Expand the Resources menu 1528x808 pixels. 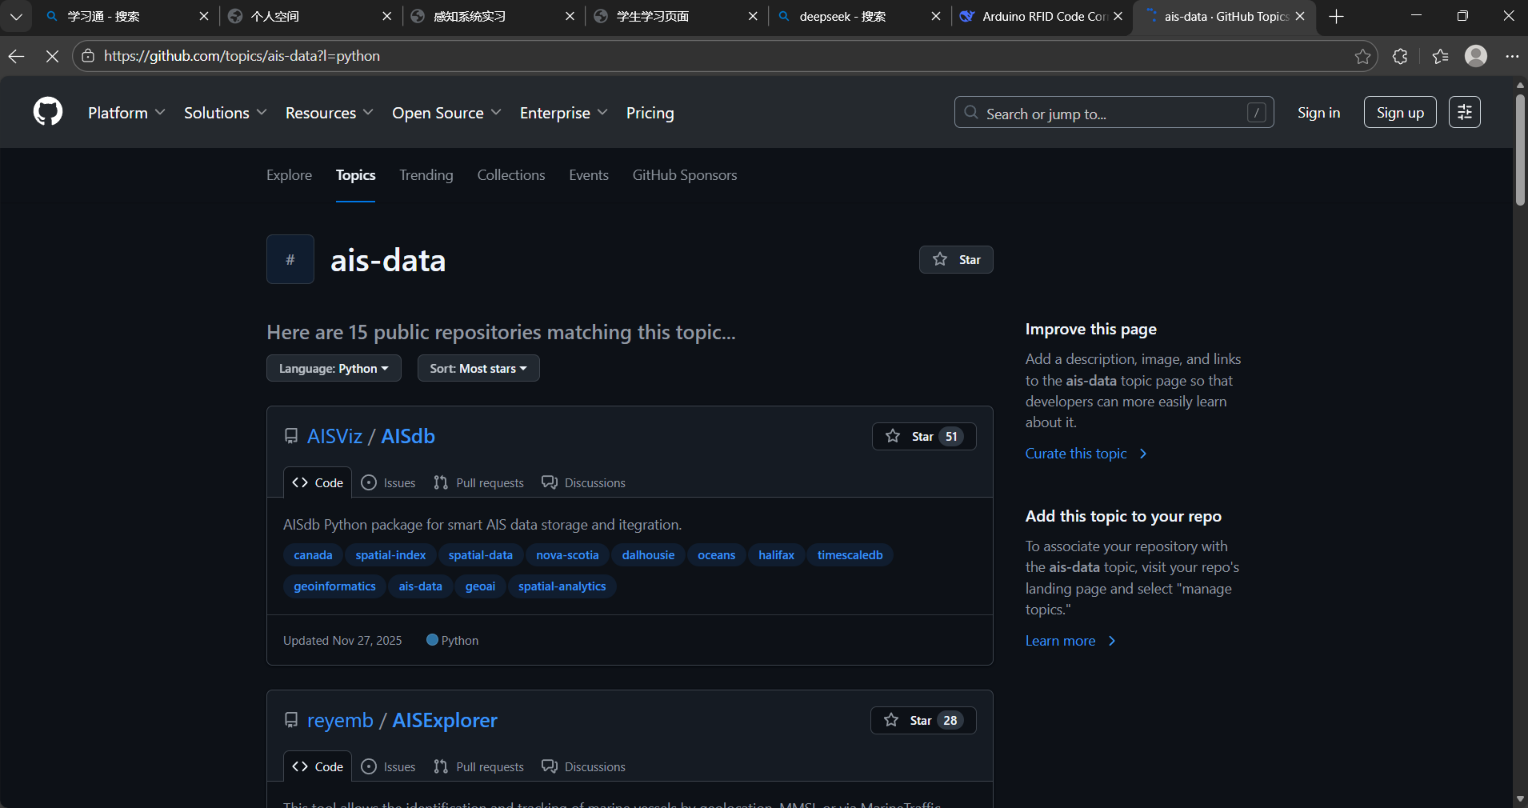(x=329, y=113)
